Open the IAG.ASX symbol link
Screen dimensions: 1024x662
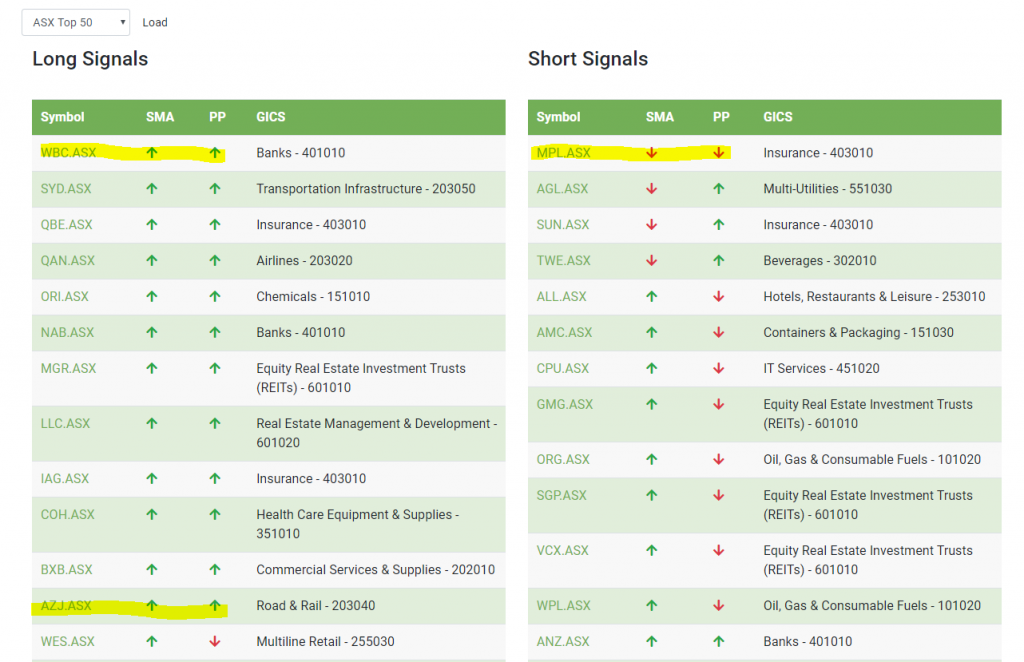[x=65, y=479]
